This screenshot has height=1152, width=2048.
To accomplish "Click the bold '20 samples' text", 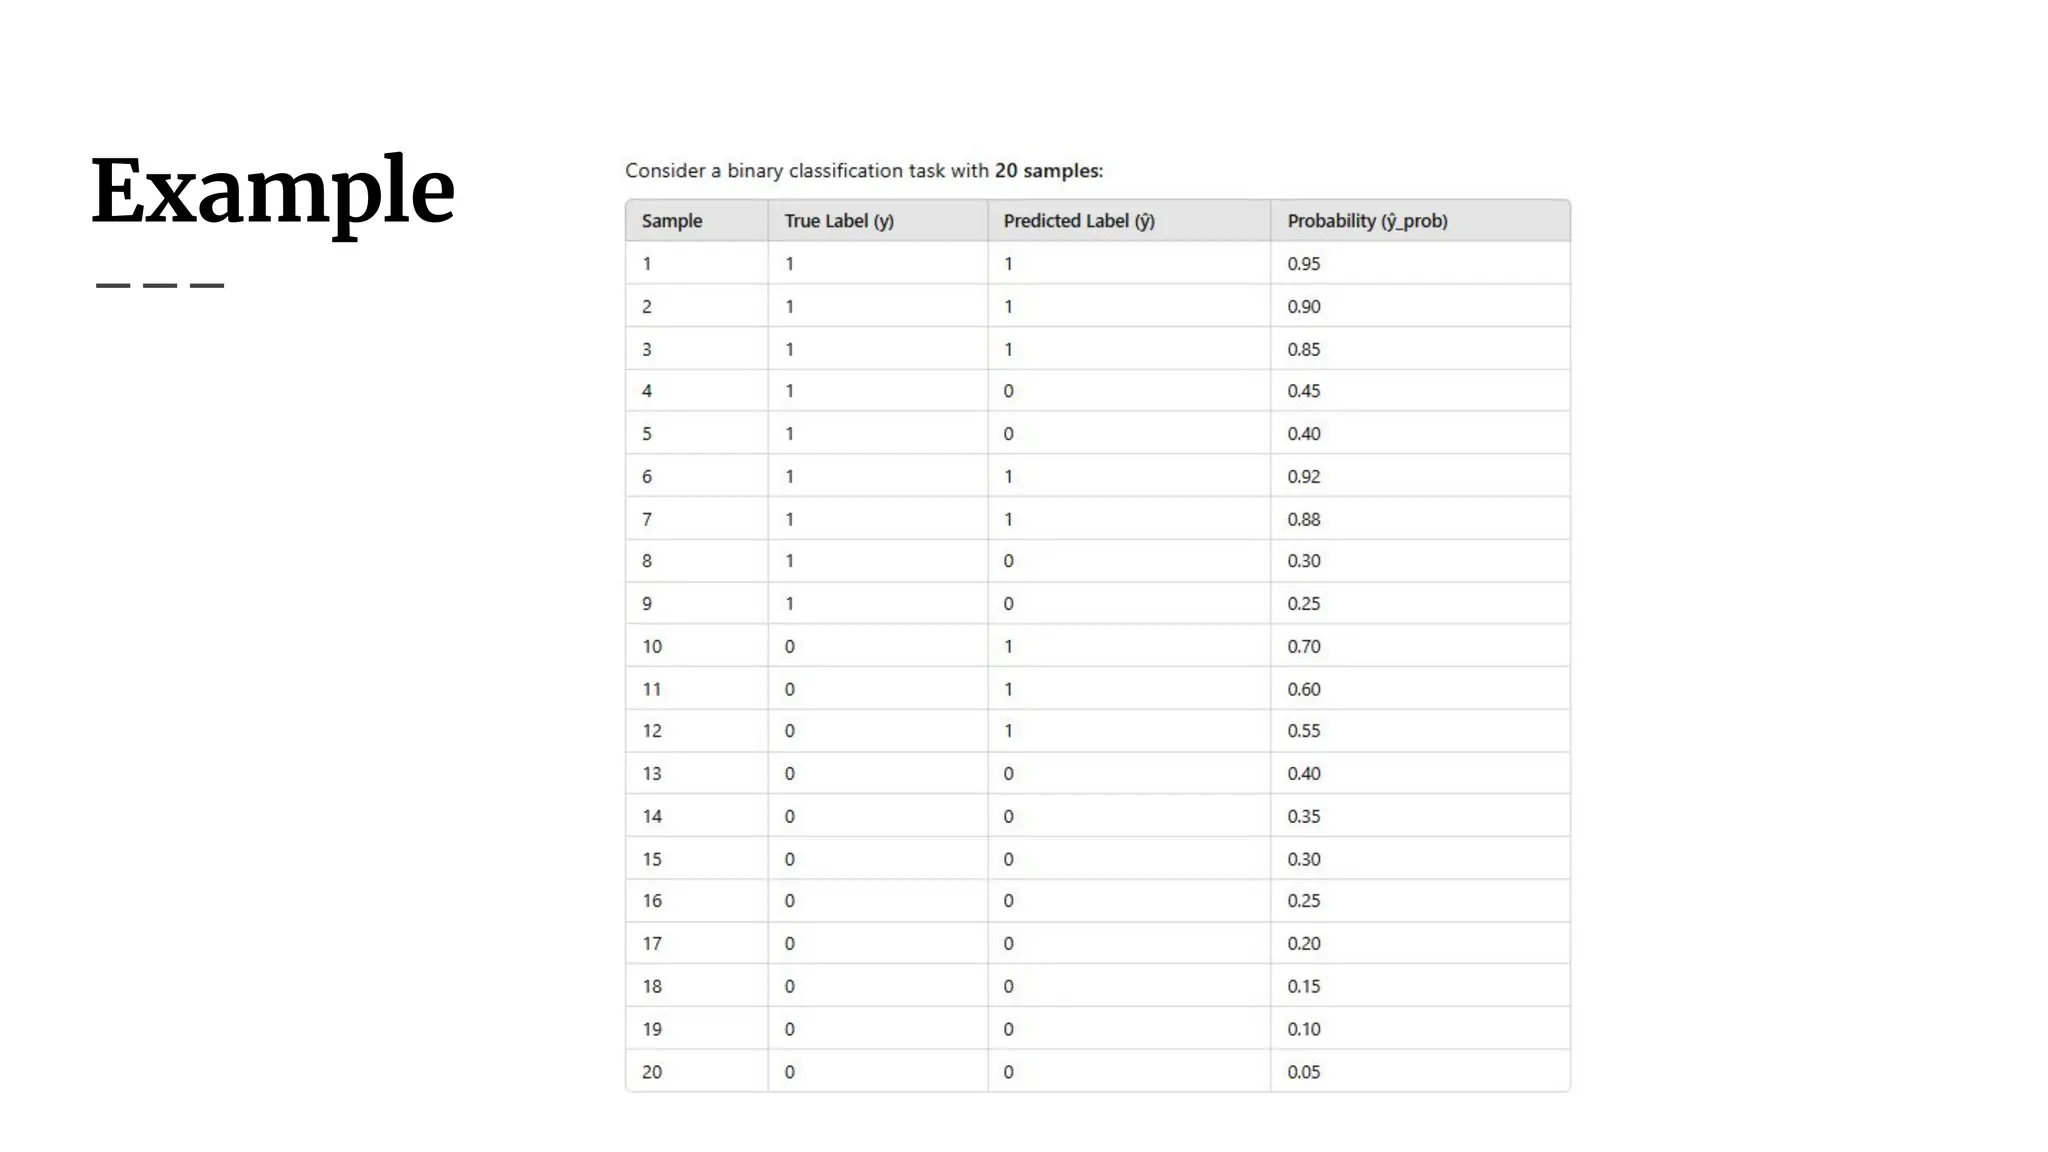I will coord(1048,171).
